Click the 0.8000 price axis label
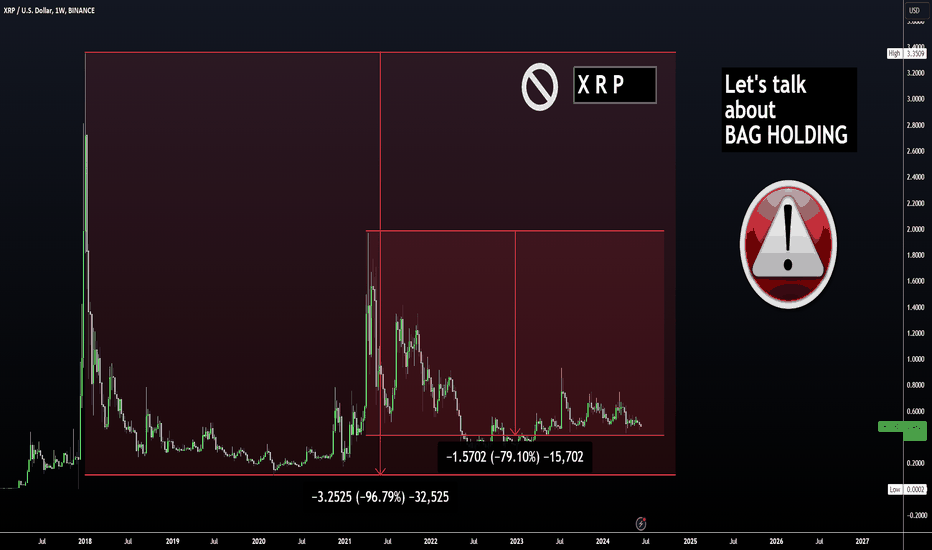This screenshot has width=932, height=550. [915, 385]
